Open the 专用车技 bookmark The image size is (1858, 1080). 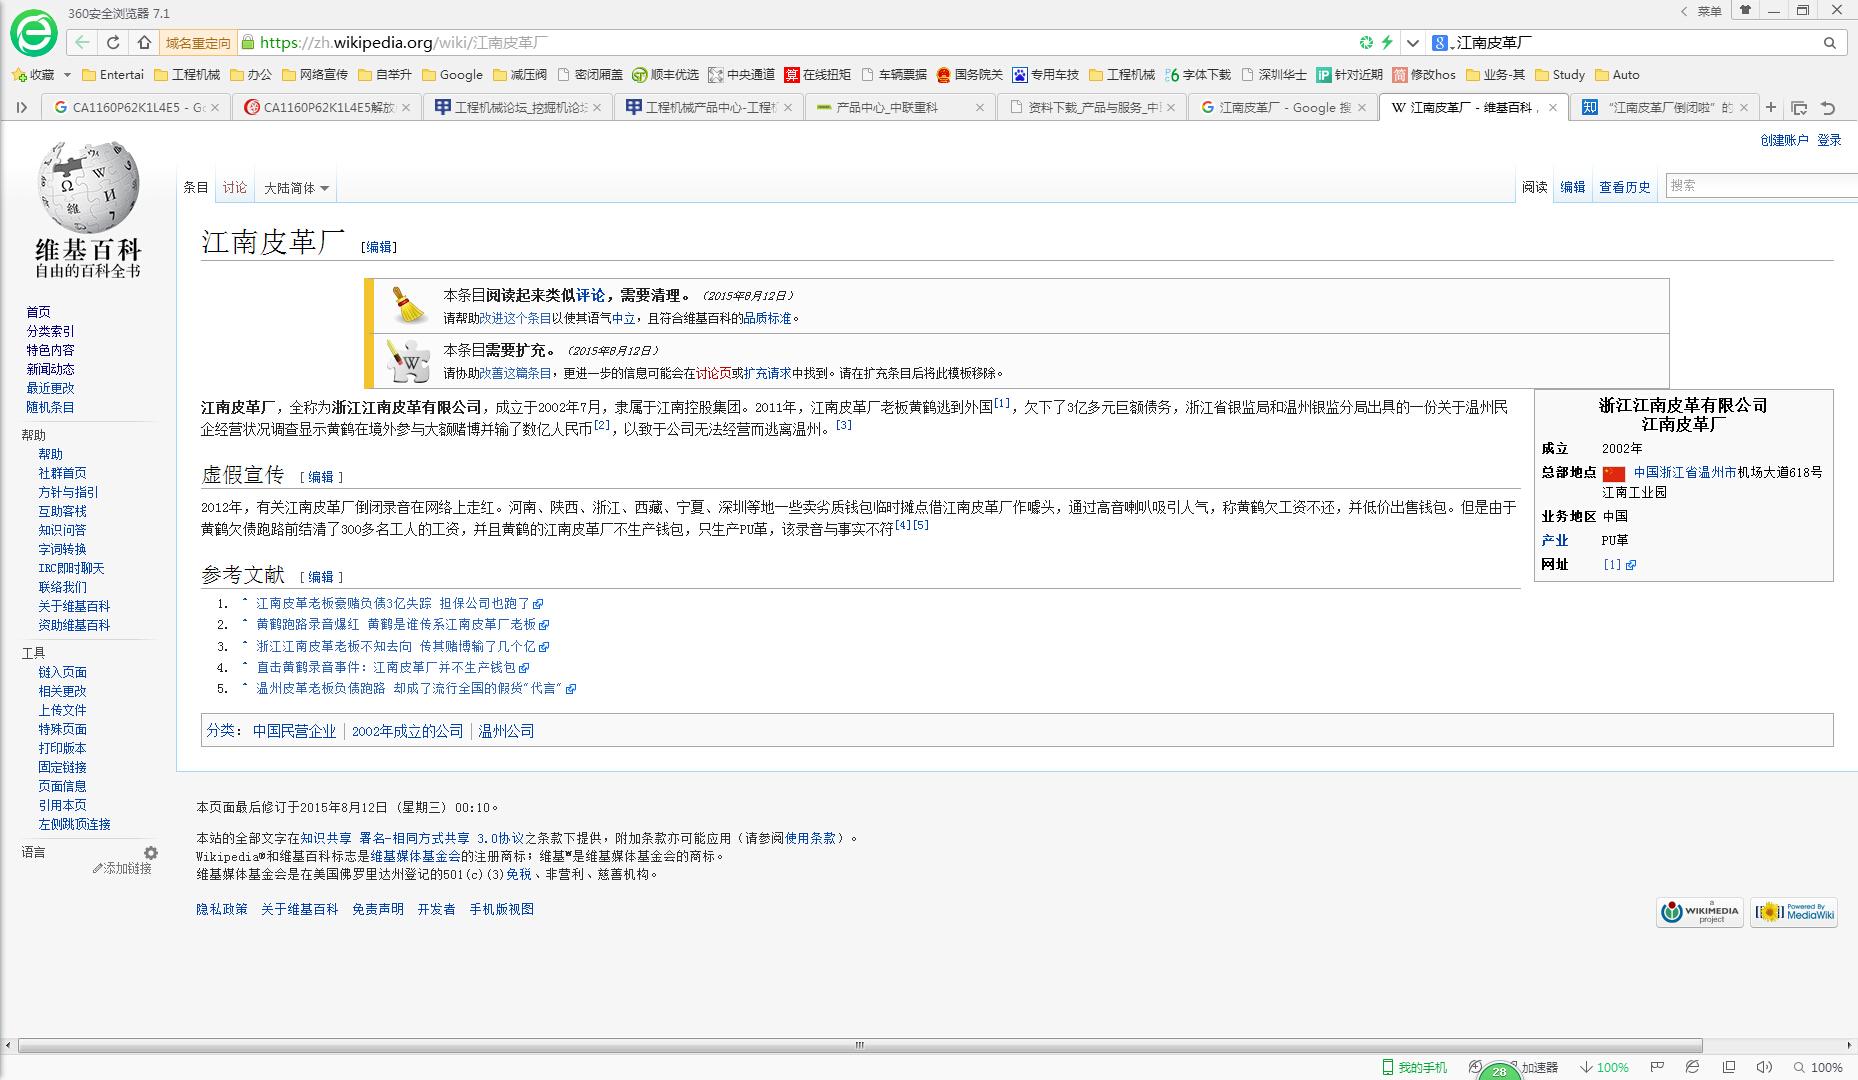[x=1046, y=74]
